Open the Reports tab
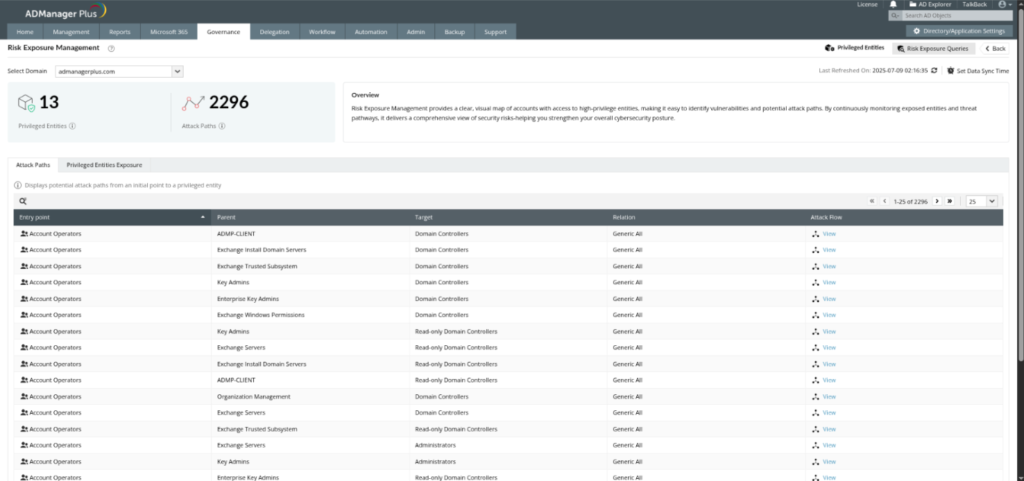The height and width of the screenshot is (481, 1024). coord(119,32)
